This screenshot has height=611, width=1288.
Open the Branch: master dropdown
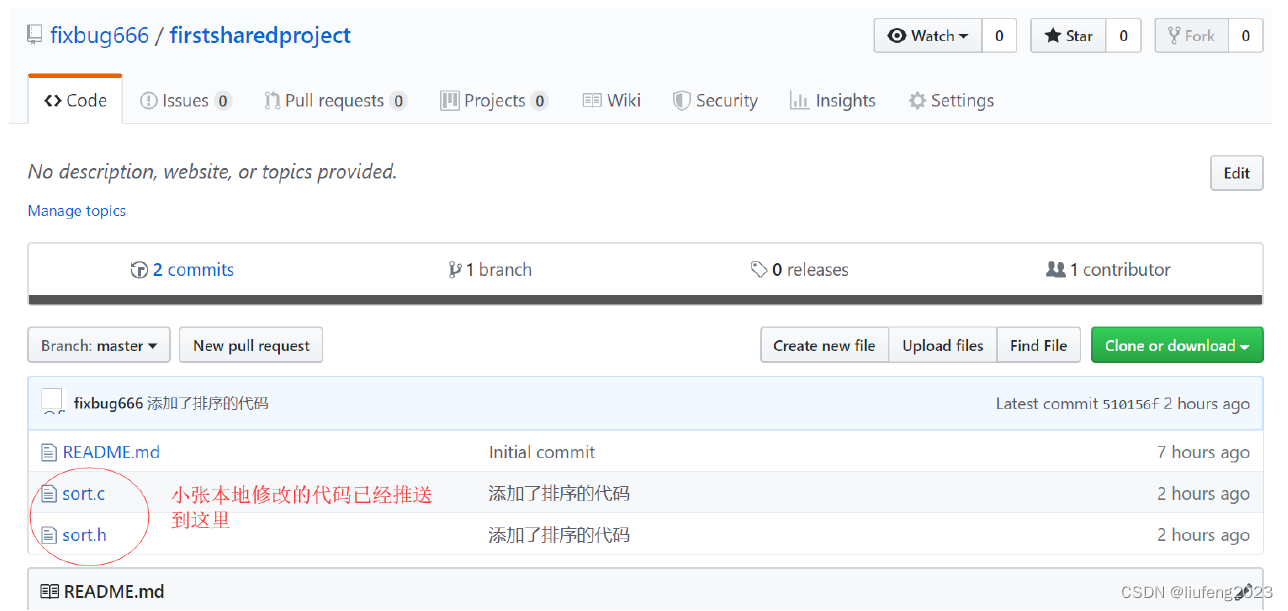(x=99, y=345)
